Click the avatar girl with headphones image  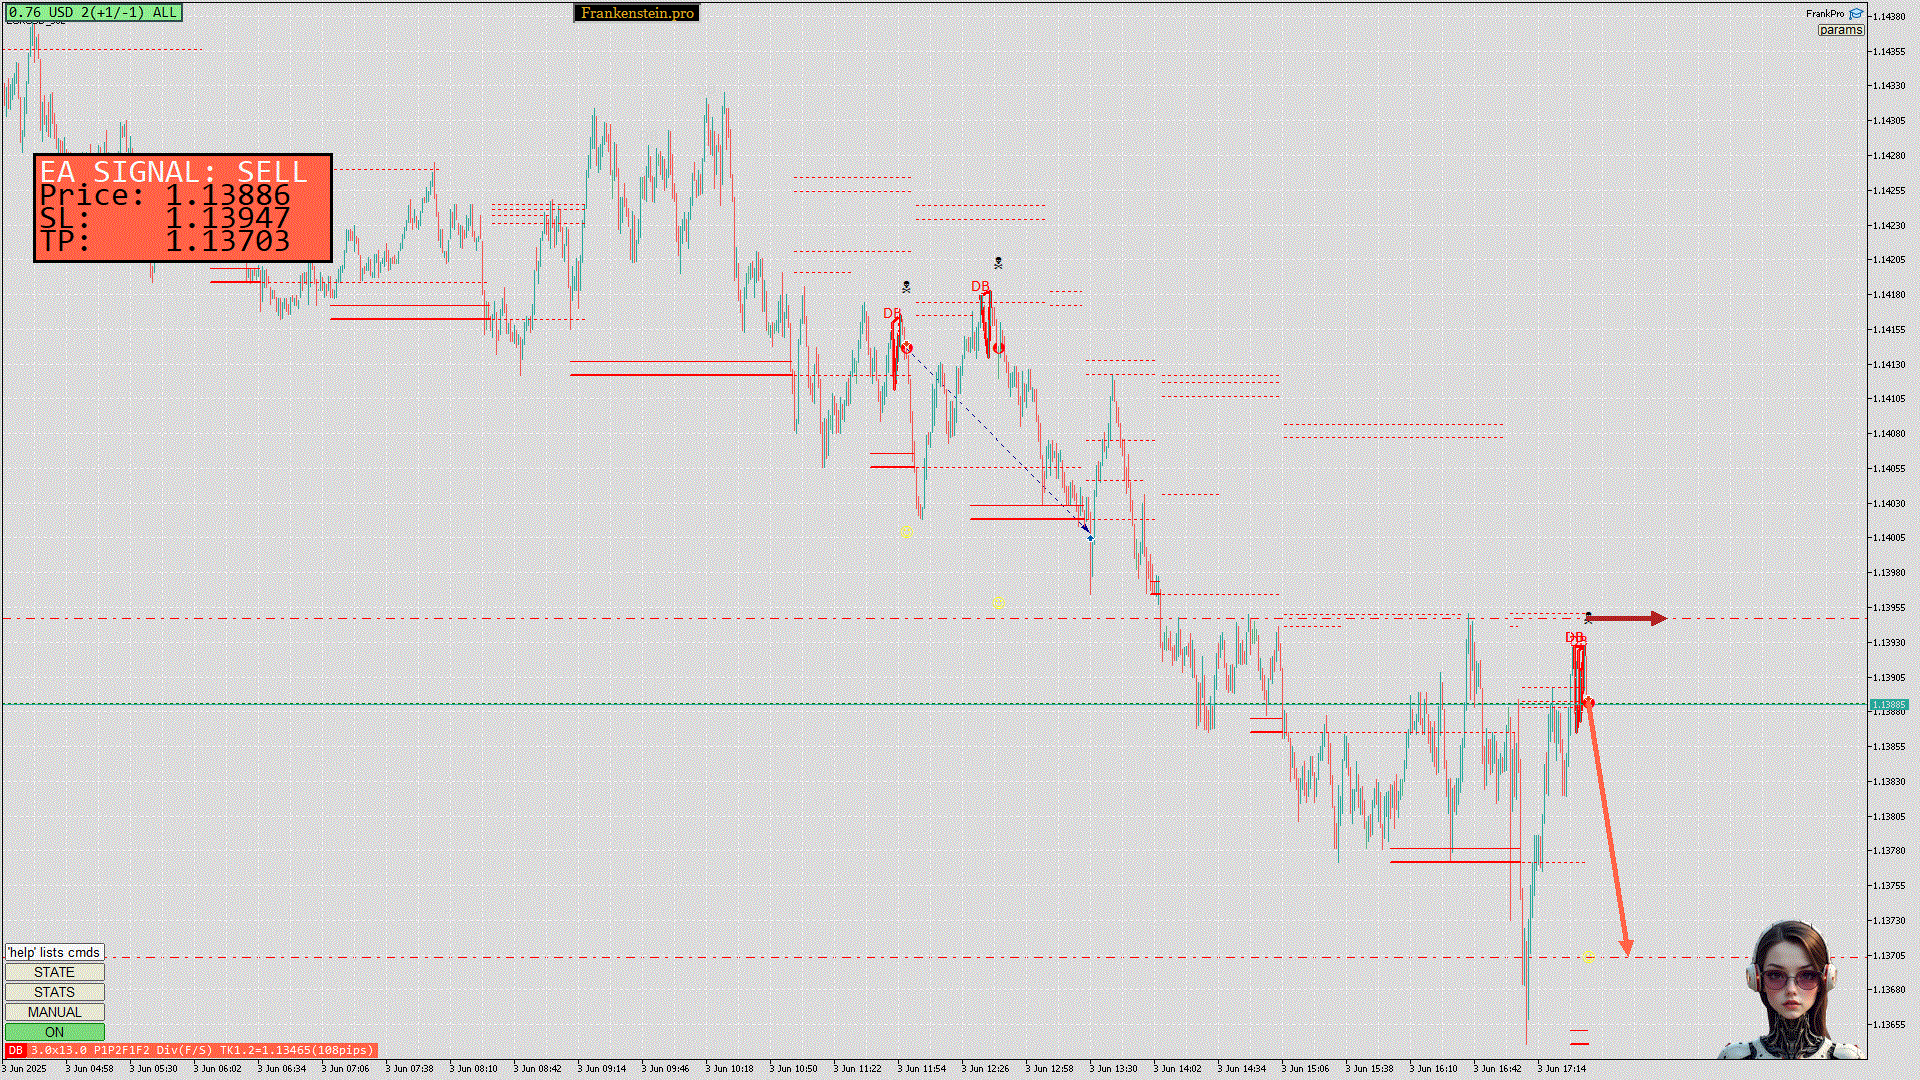(x=1790, y=990)
